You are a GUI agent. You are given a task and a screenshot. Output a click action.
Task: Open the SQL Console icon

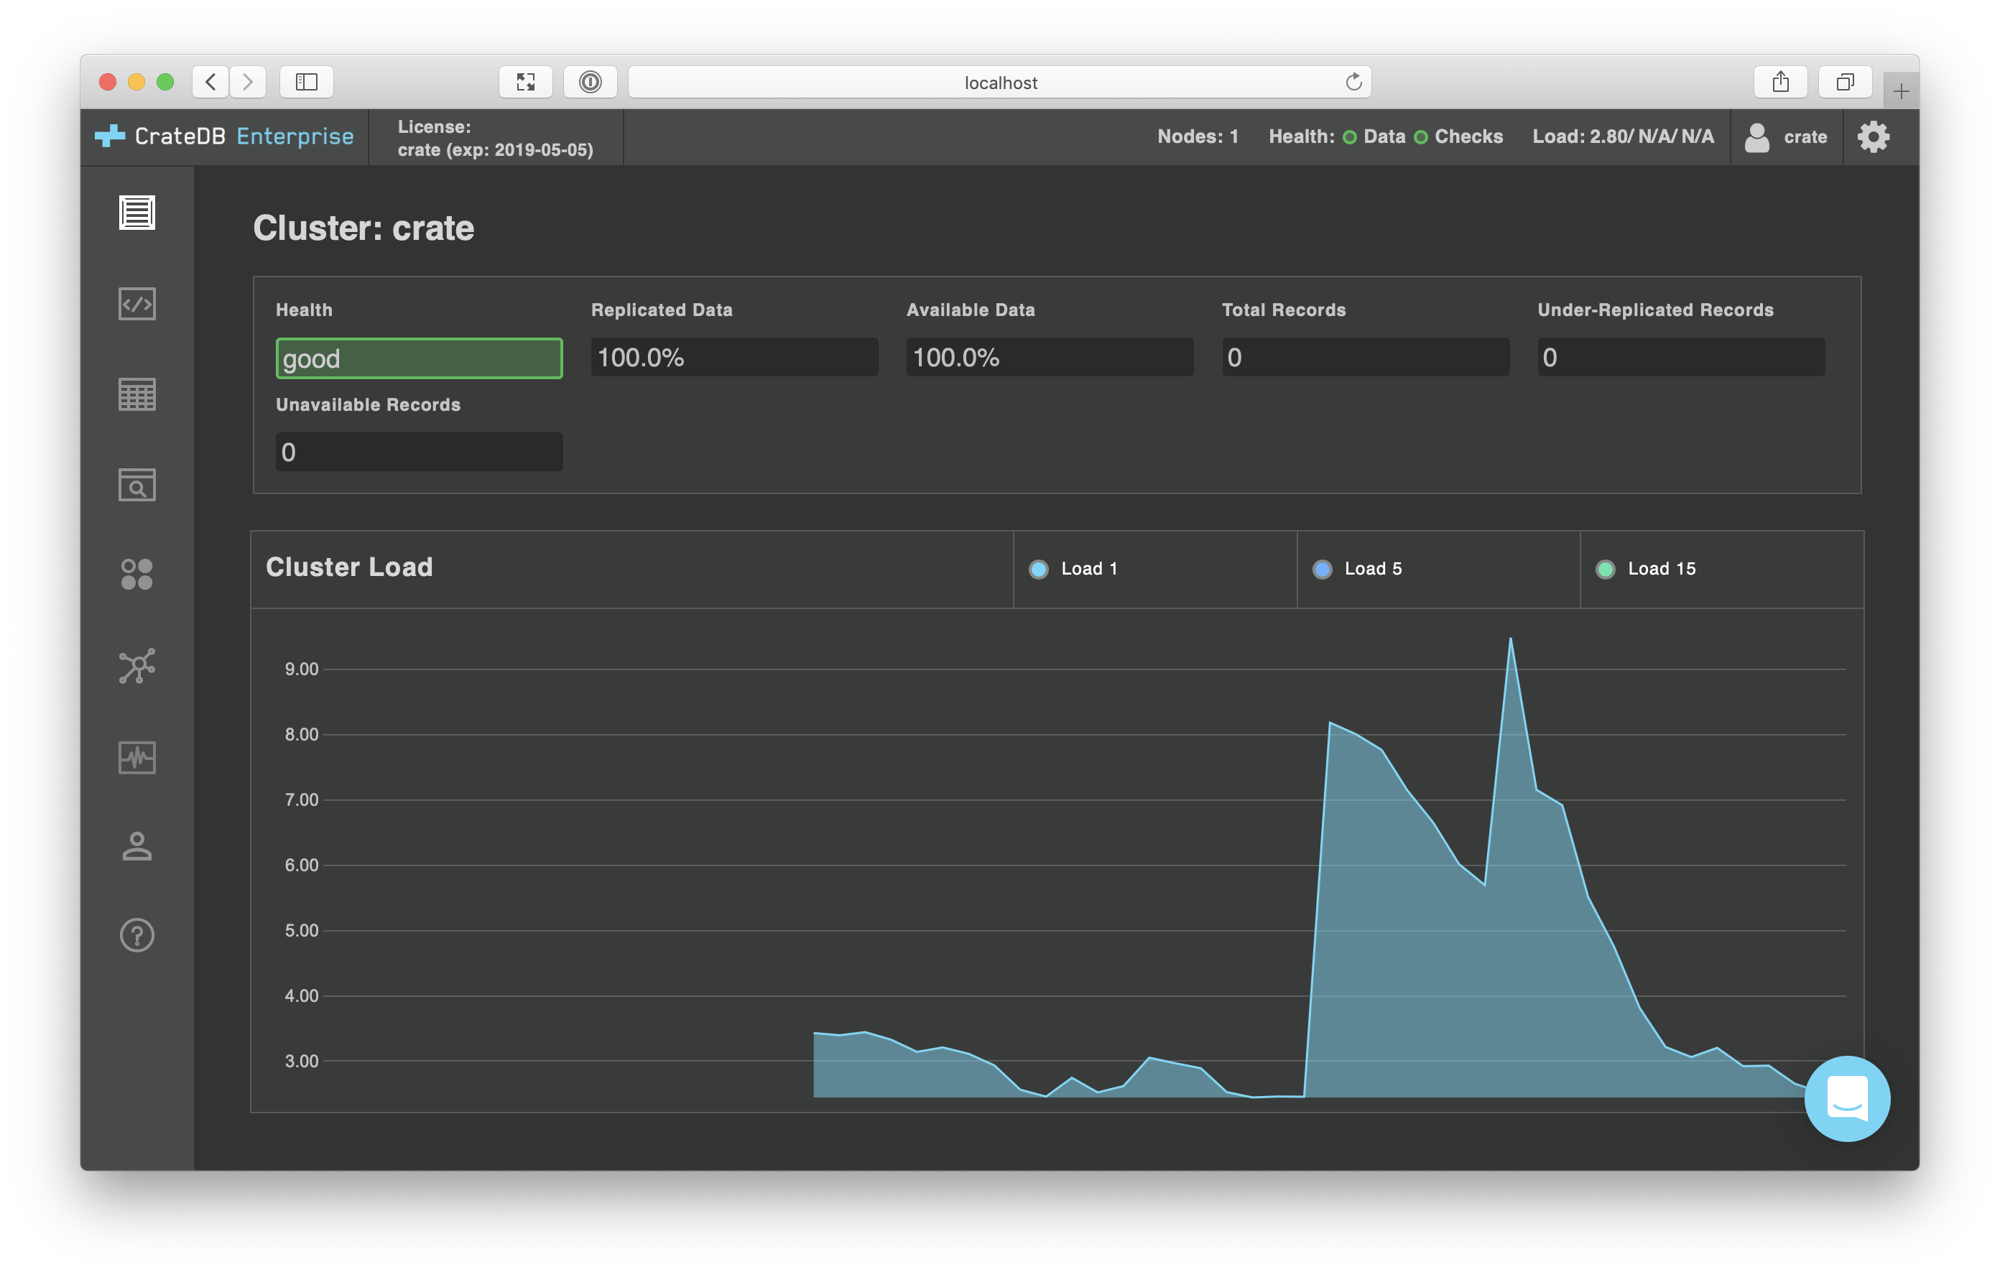(x=137, y=304)
